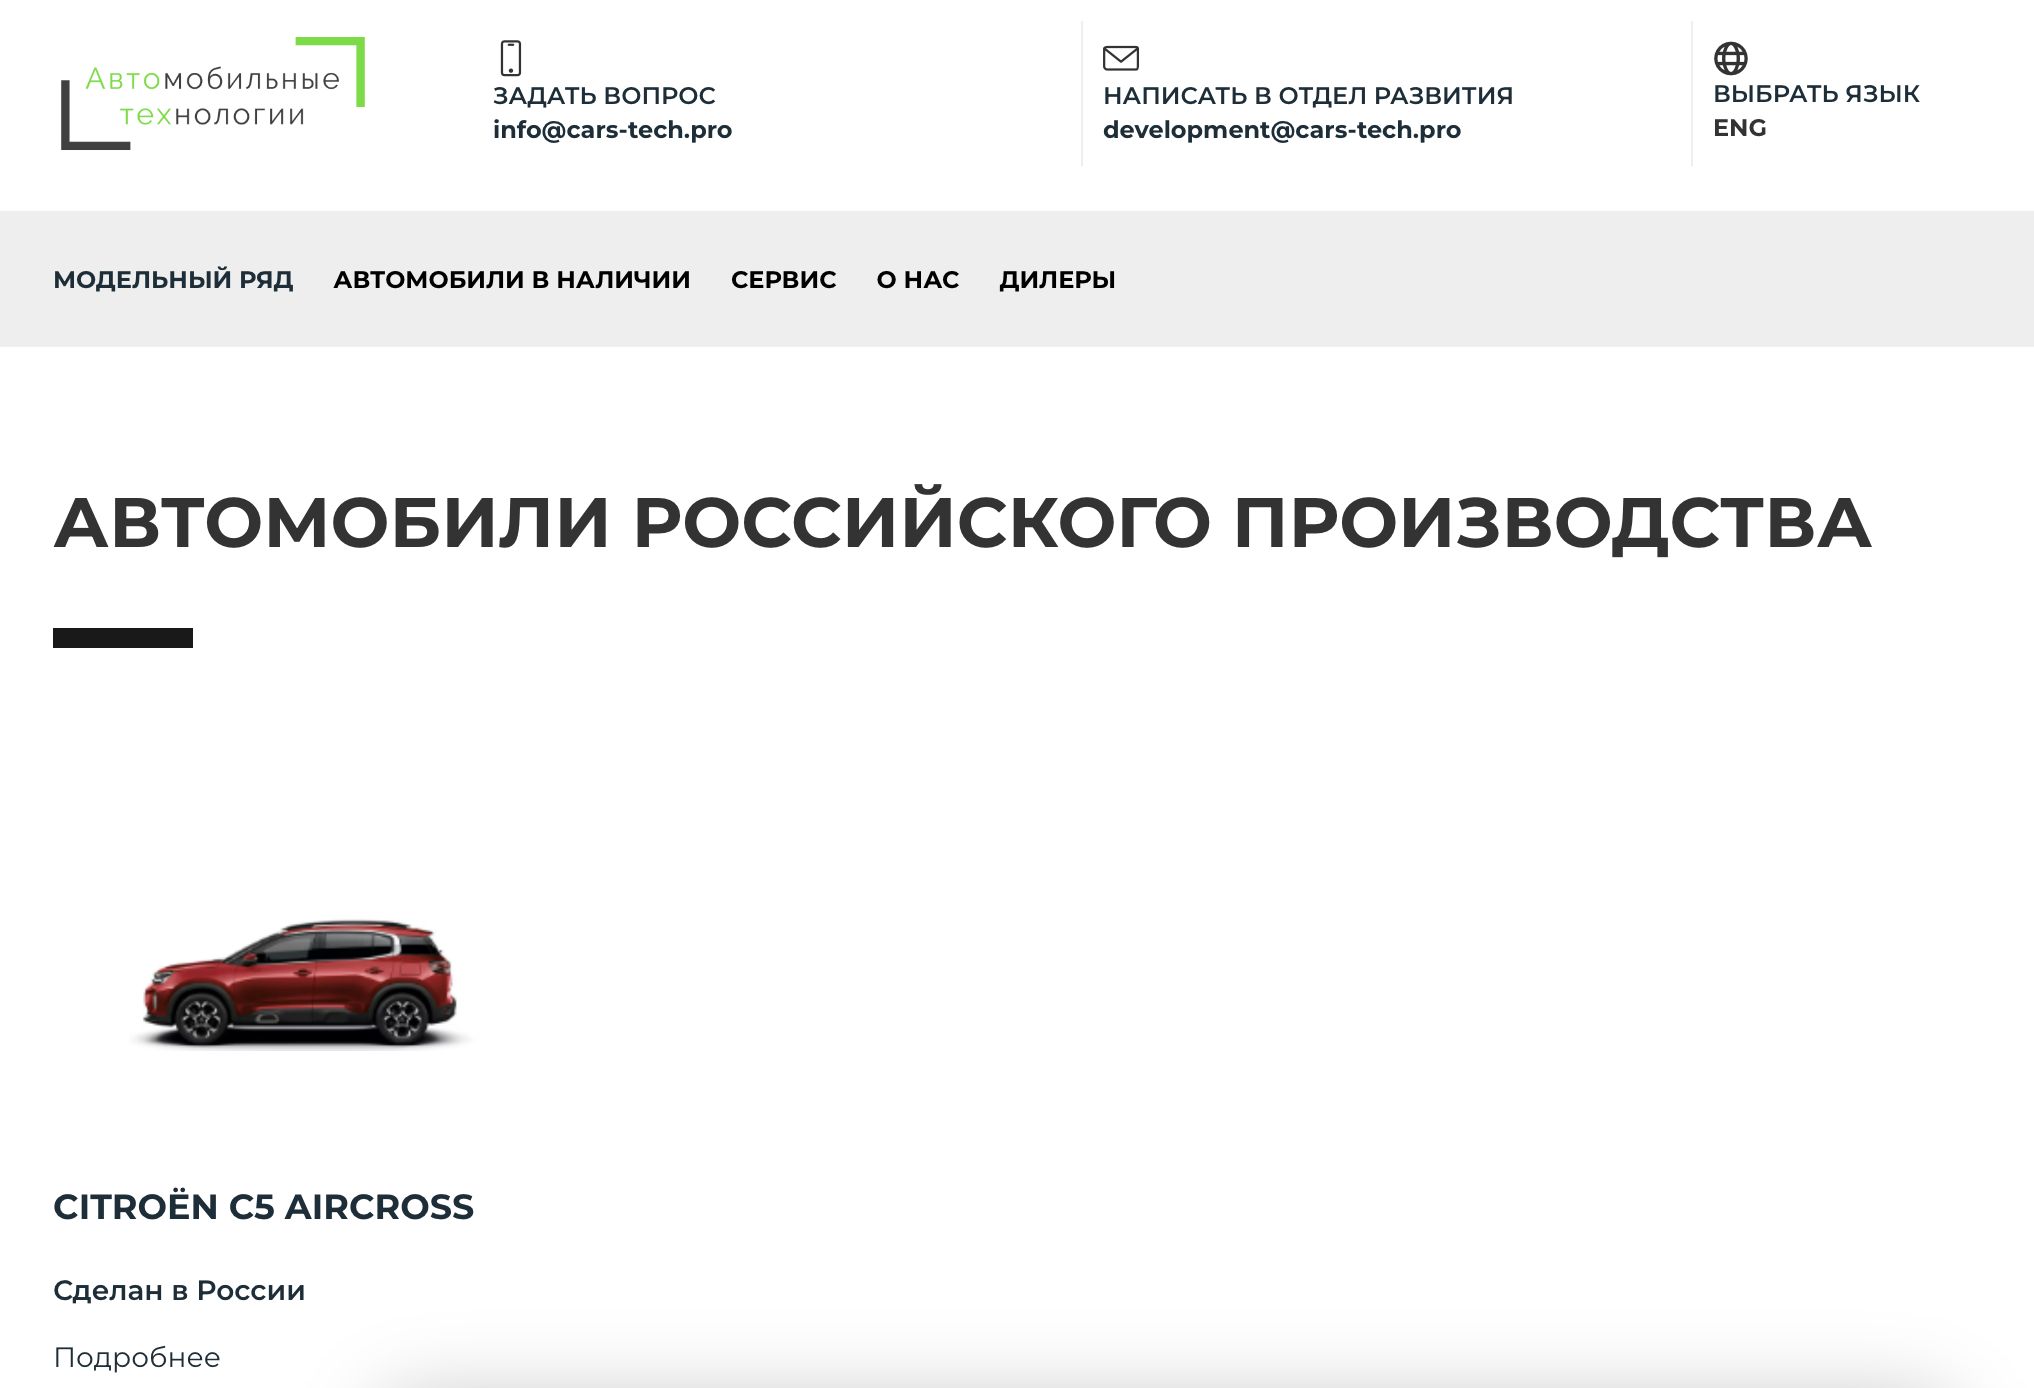2034x1388 pixels.
Task: Open the CITROËN C5 AIRCROSS title link
Action: pos(263,1206)
